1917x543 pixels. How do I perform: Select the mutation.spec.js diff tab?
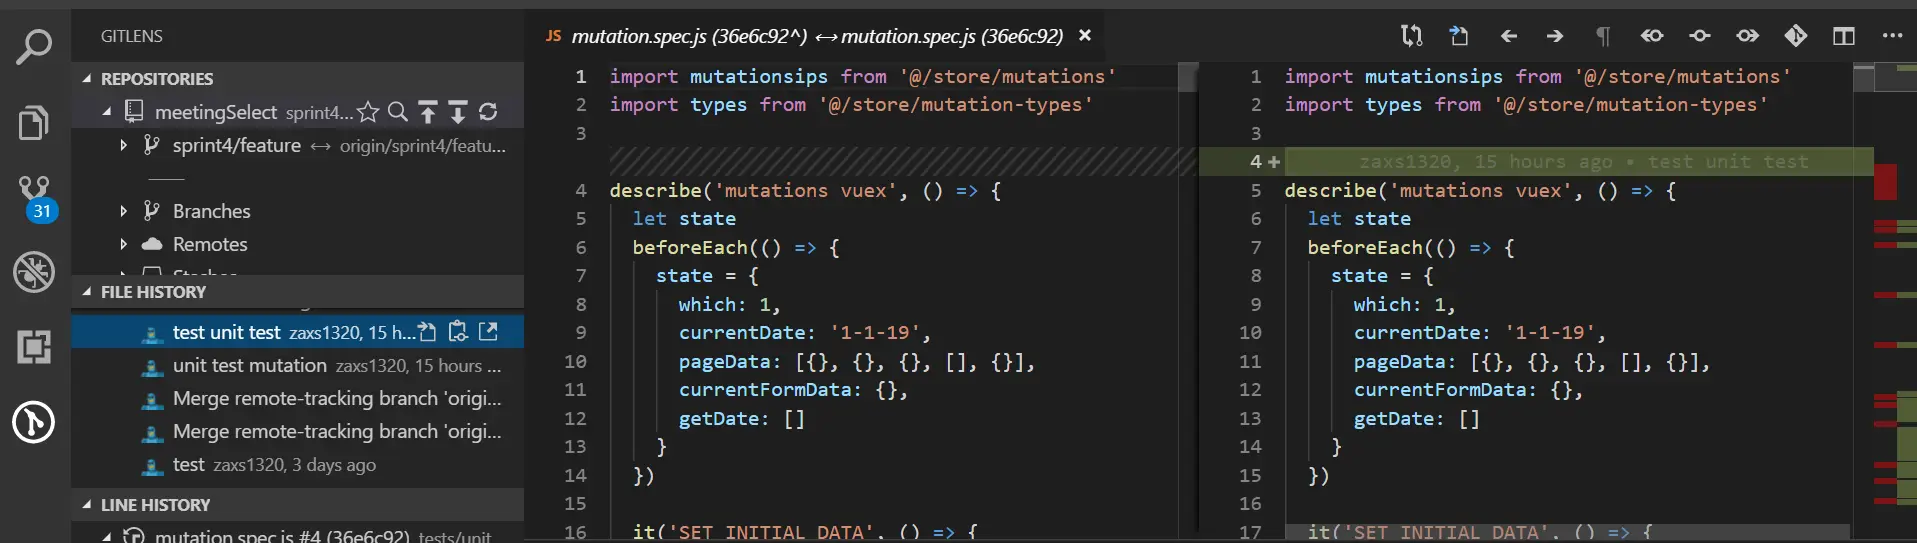coord(817,36)
